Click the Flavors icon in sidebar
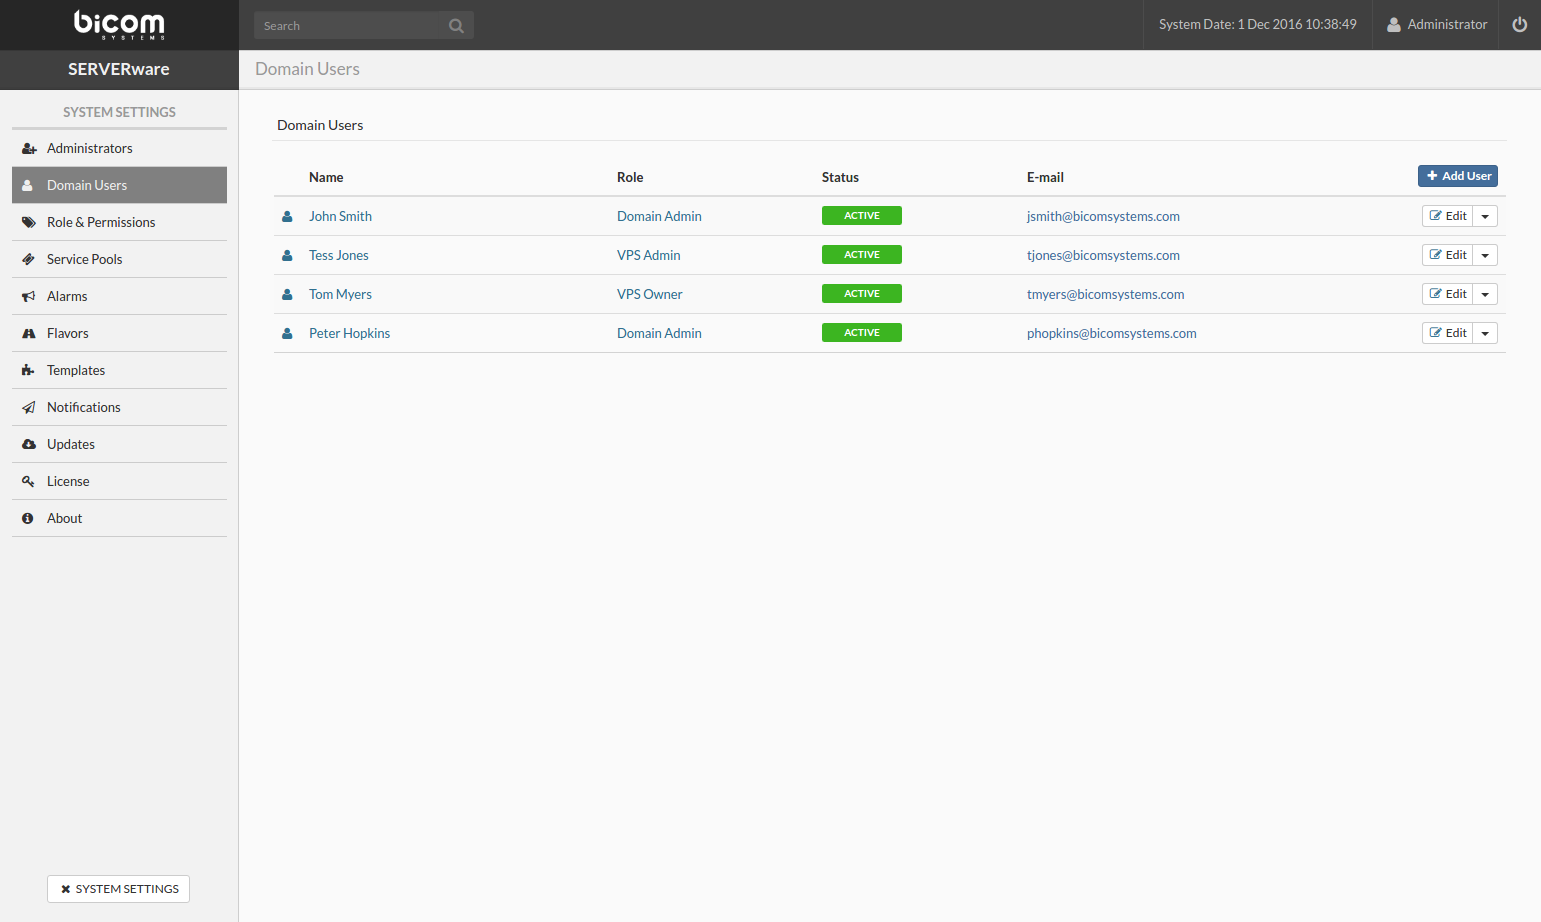This screenshot has height=922, width=1541. 28,333
